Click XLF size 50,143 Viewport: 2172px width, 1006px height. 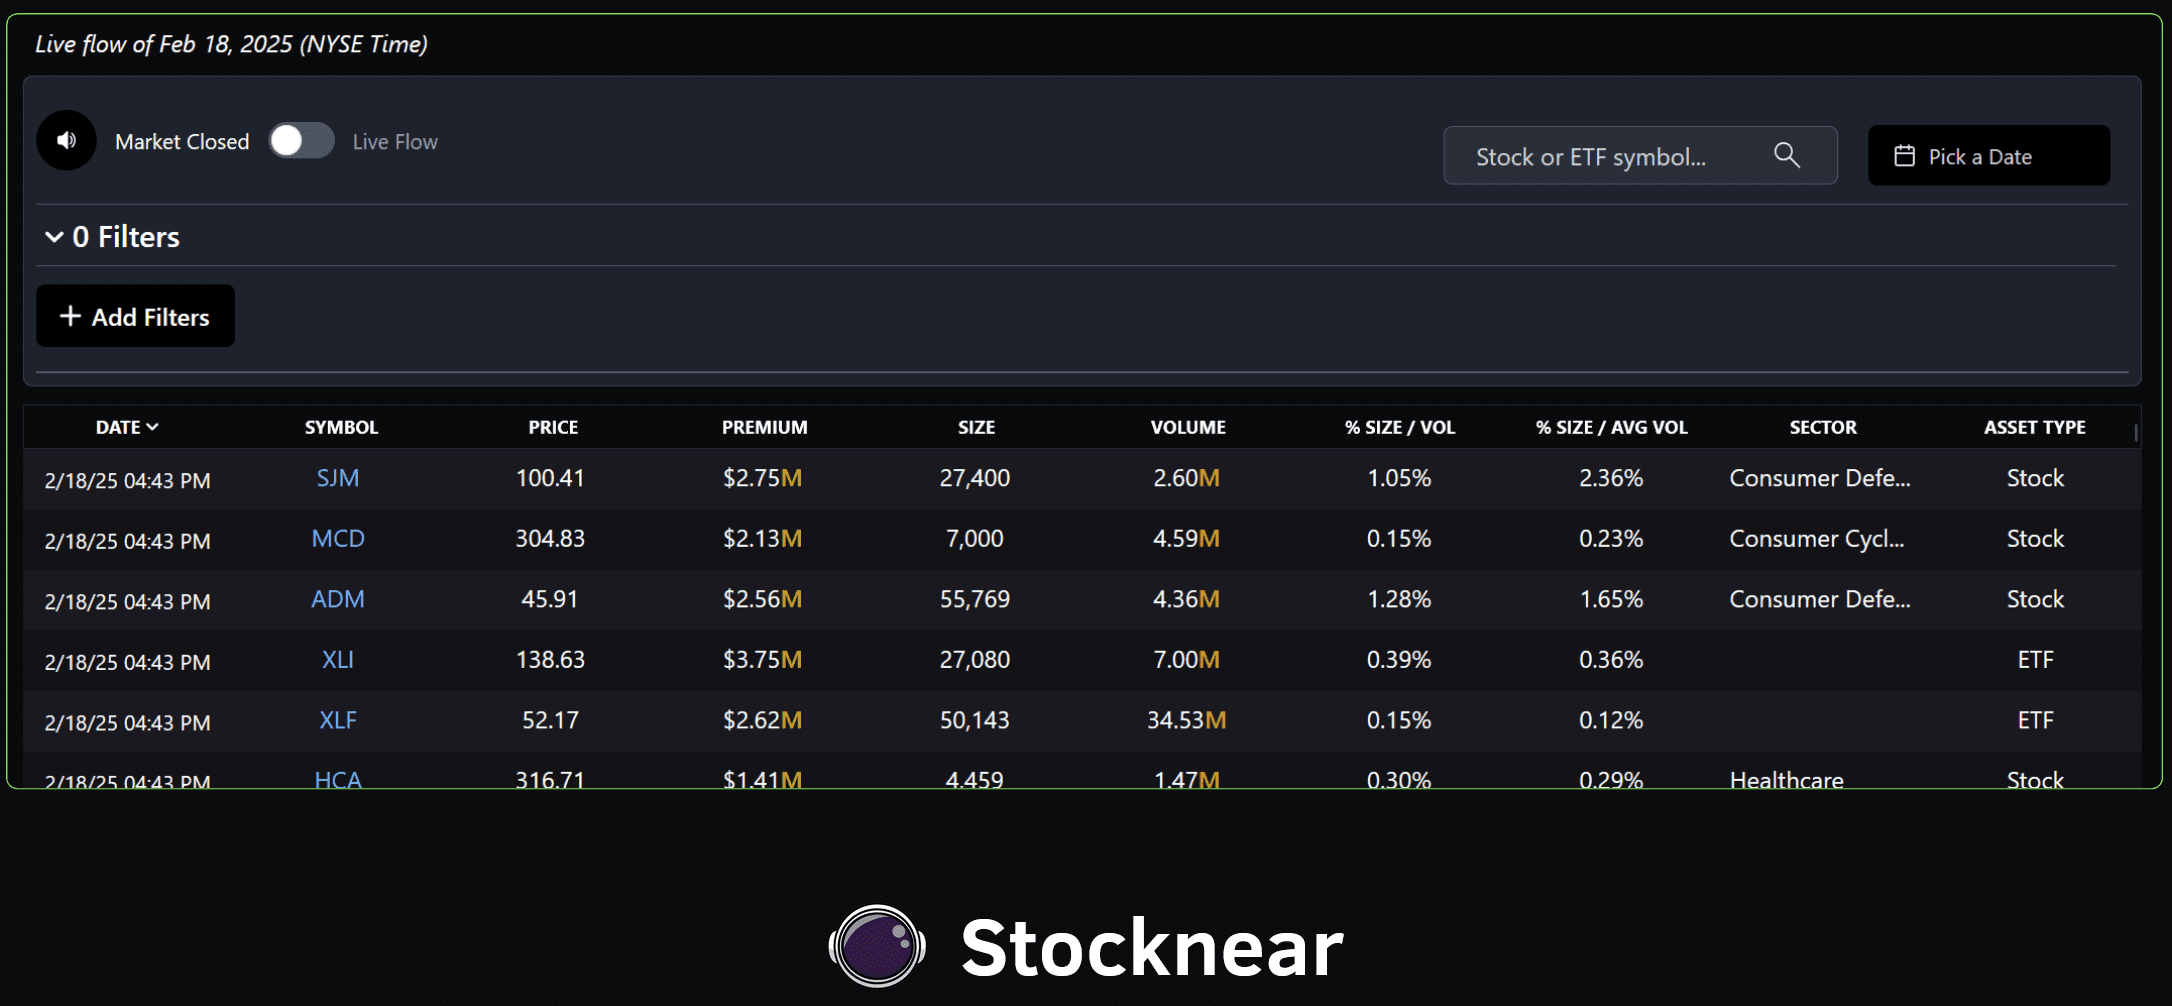(x=975, y=720)
